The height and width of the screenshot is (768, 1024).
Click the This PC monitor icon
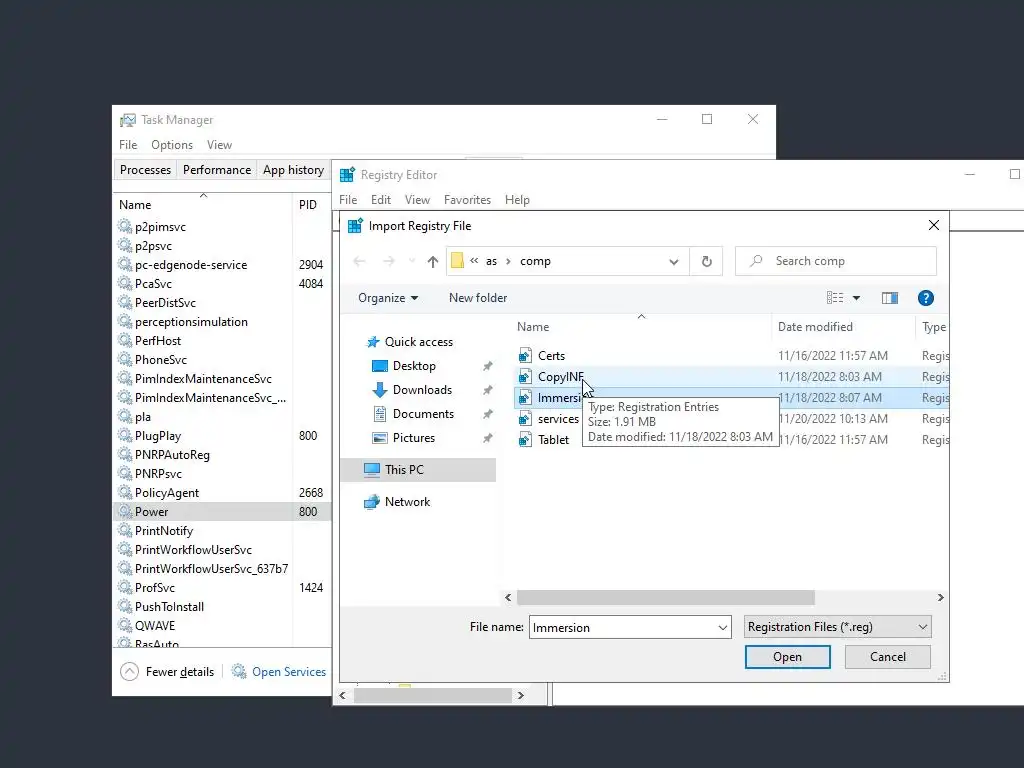coord(372,470)
